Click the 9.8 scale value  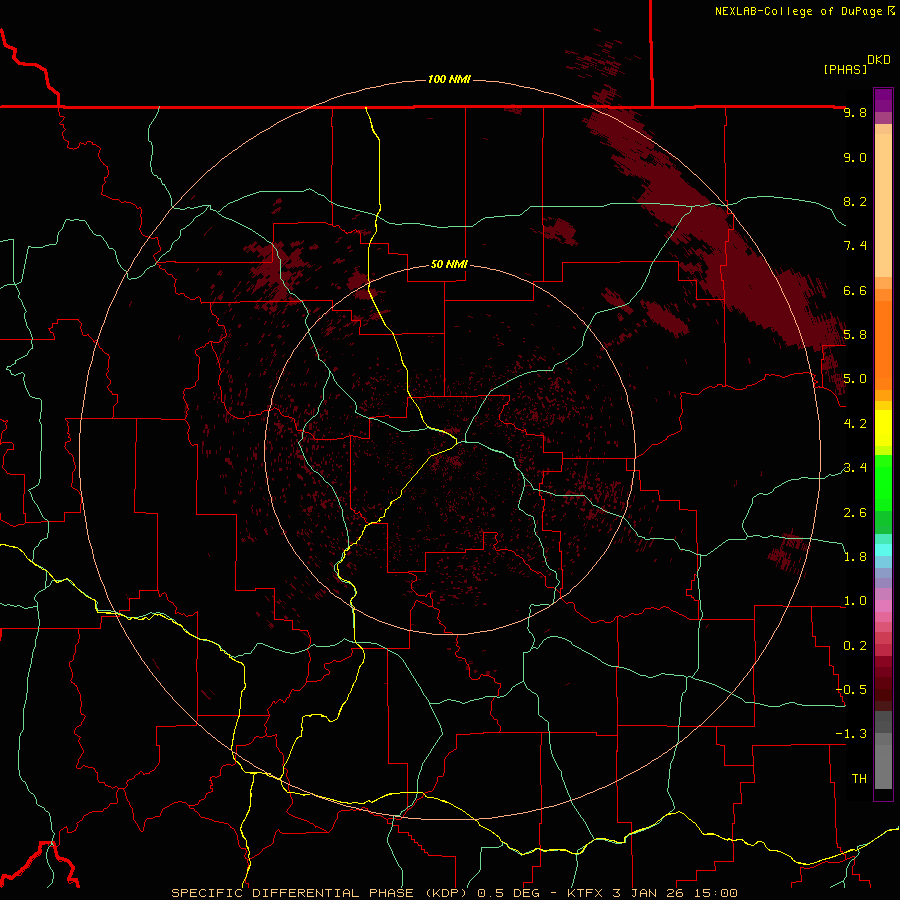[x=855, y=112]
